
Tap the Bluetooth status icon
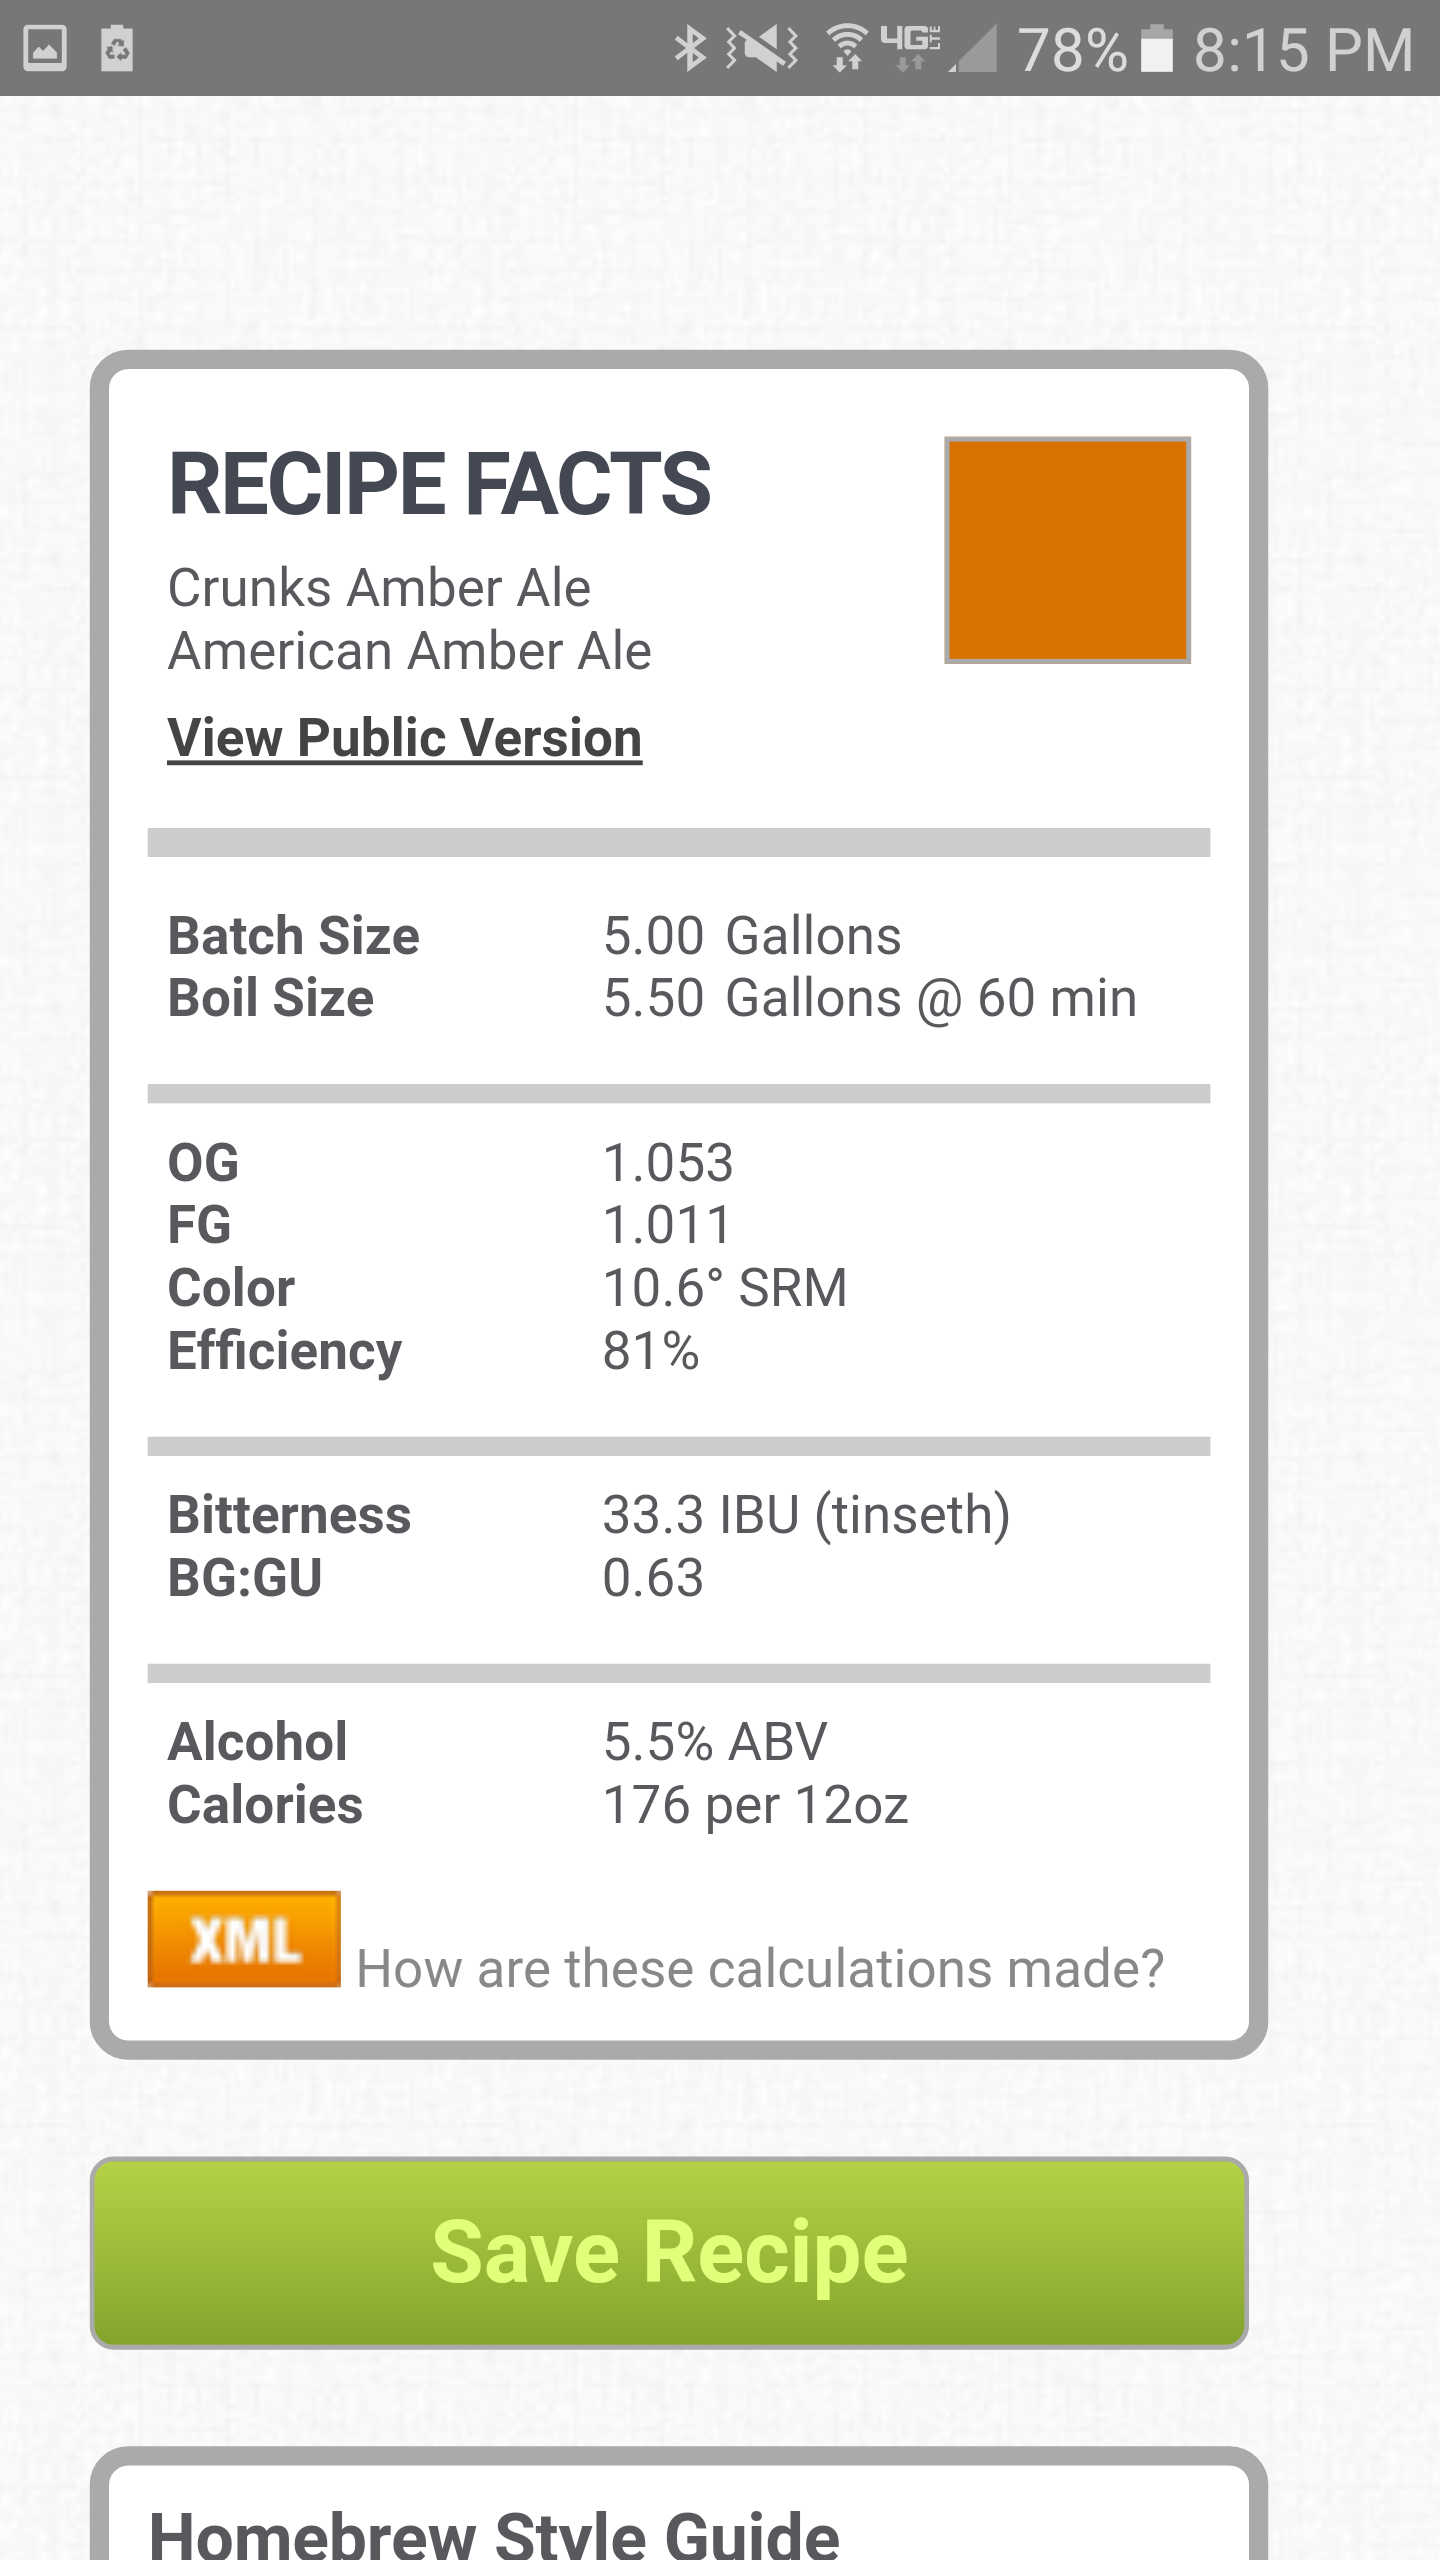pyautogui.click(x=690, y=48)
